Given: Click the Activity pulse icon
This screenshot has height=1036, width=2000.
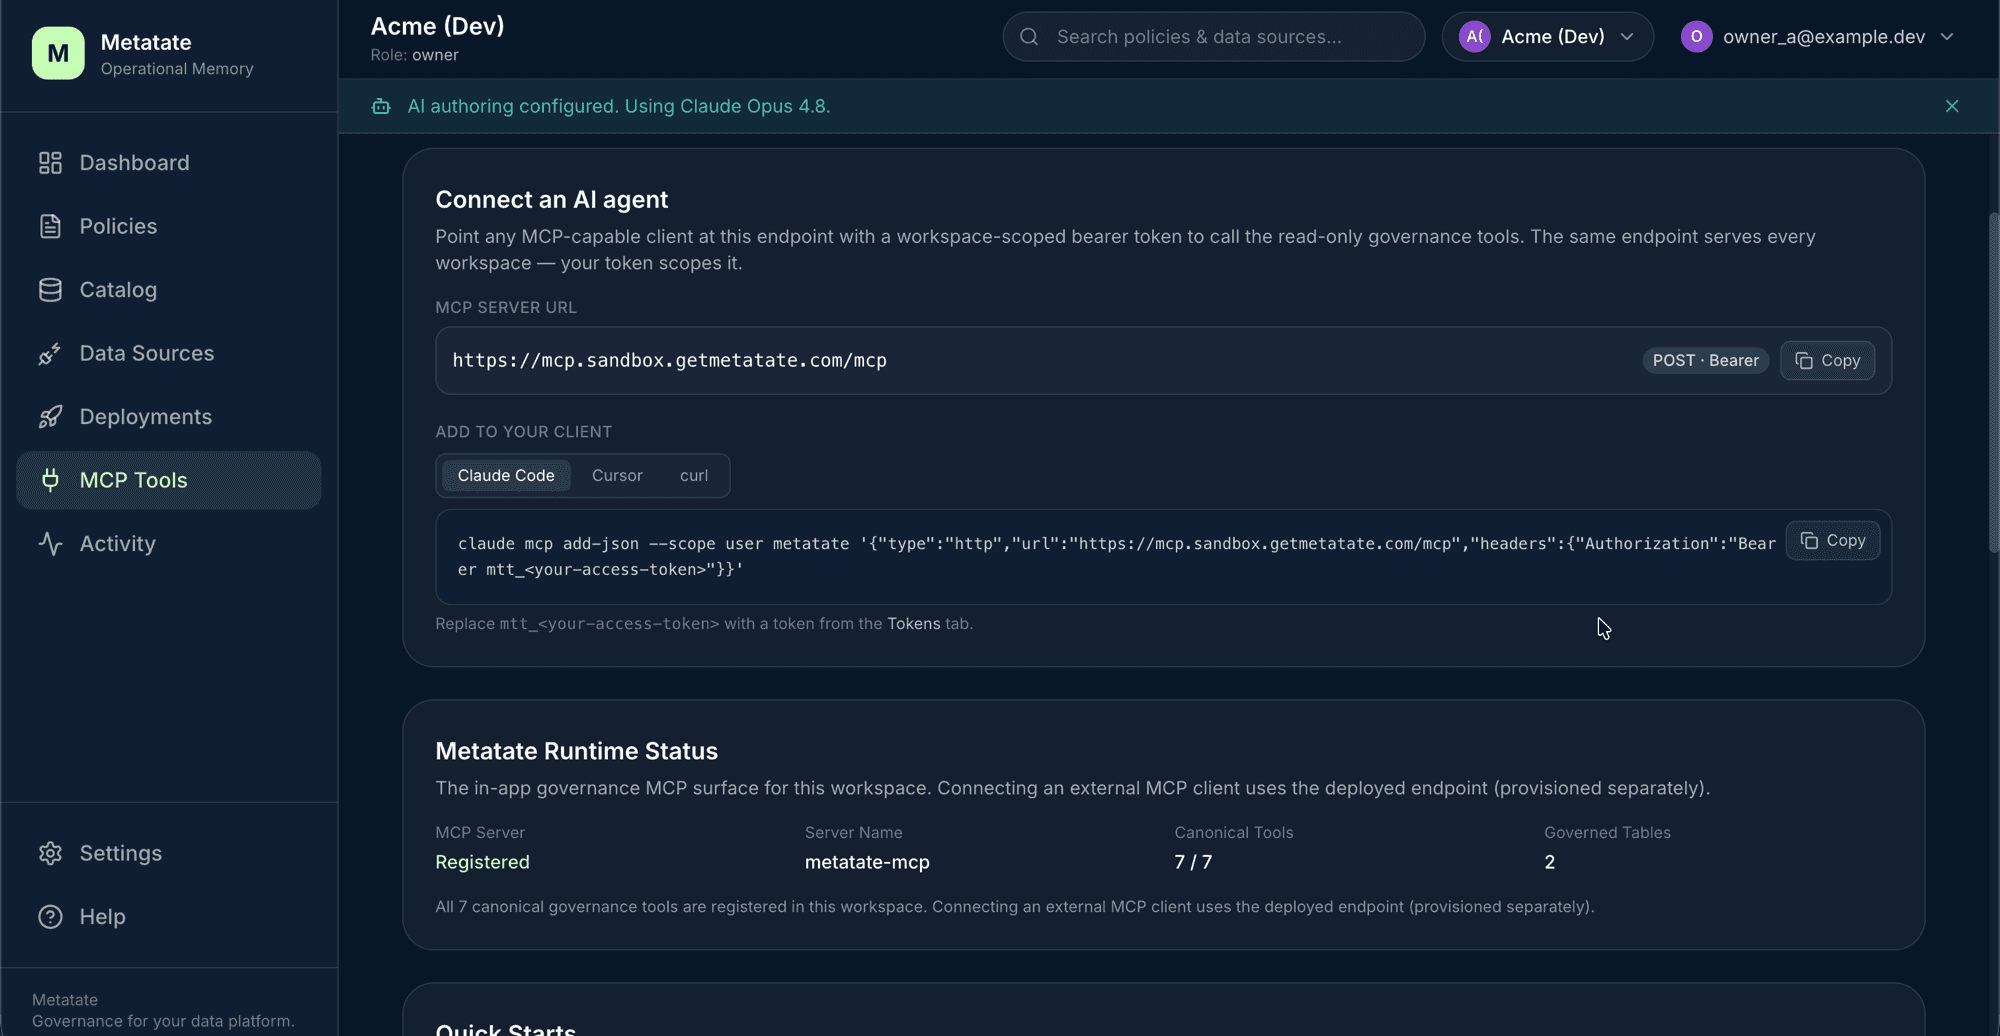Looking at the screenshot, I should (x=50, y=544).
